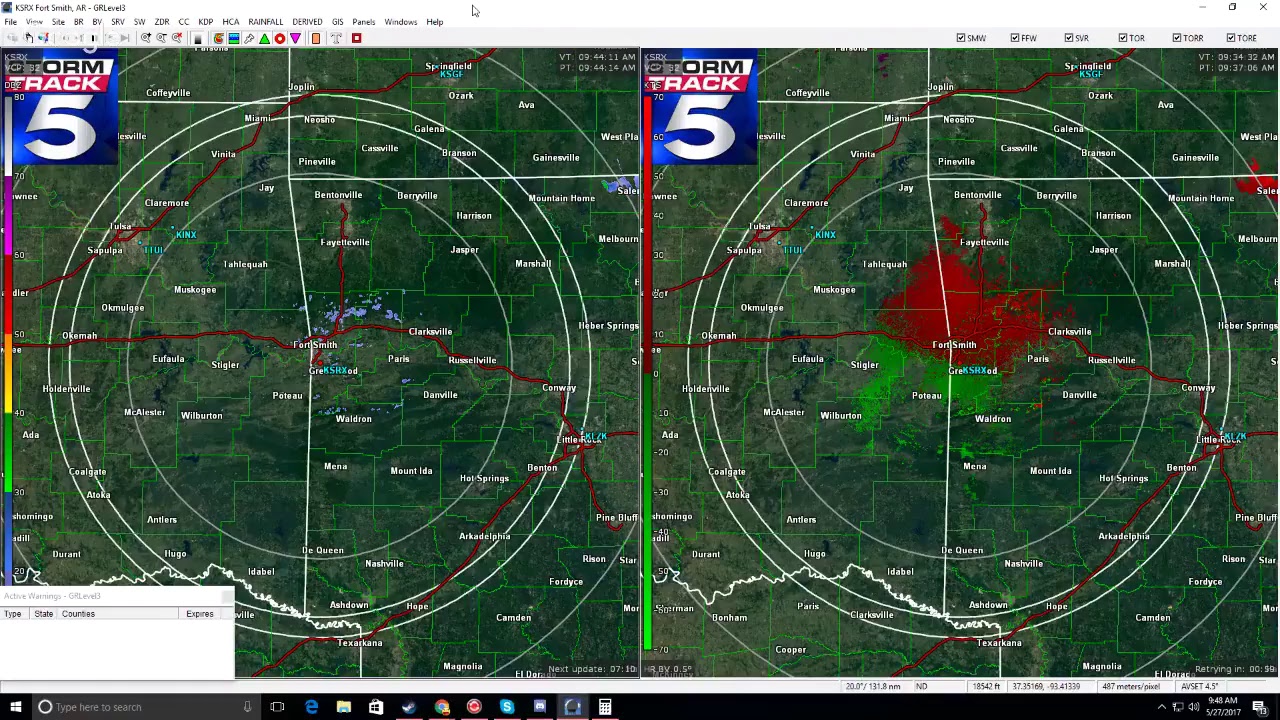
Task: Open Microsoft Store from the taskbar
Action: [376, 707]
